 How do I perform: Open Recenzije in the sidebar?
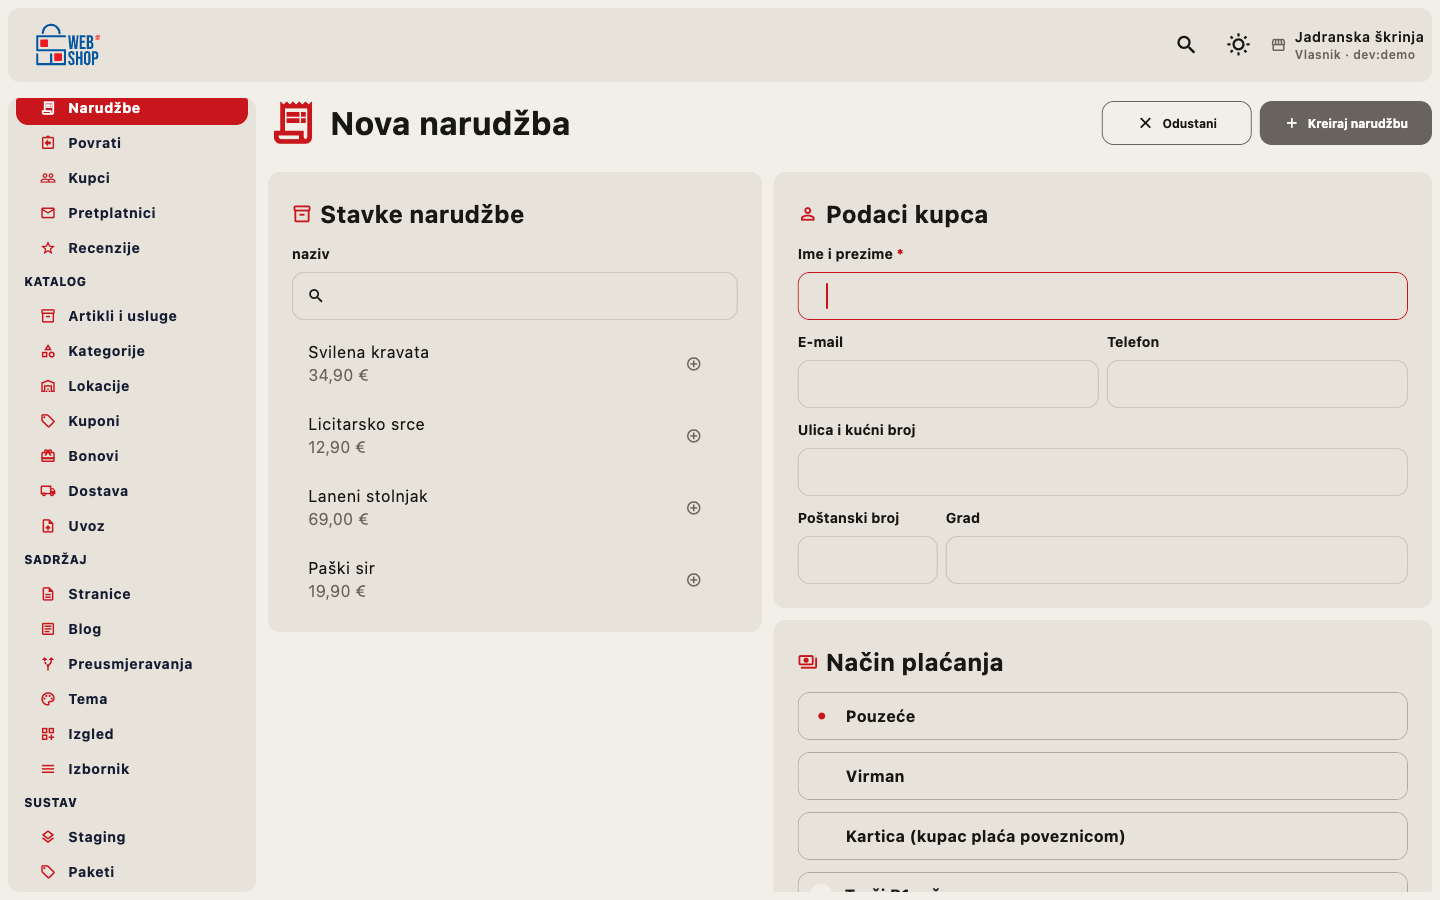pyautogui.click(x=132, y=248)
